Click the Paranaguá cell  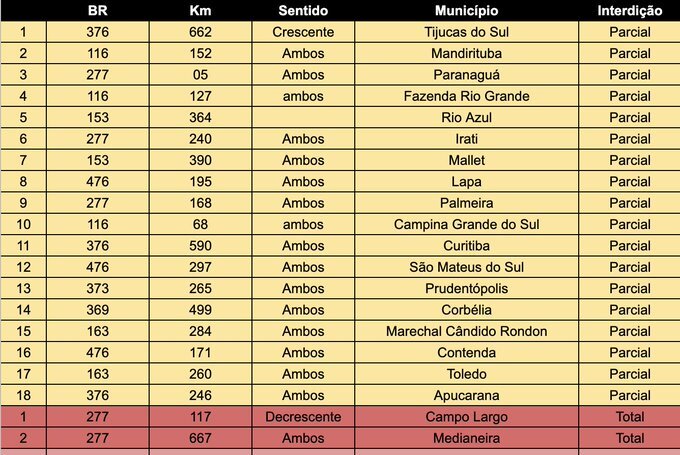[466, 75]
